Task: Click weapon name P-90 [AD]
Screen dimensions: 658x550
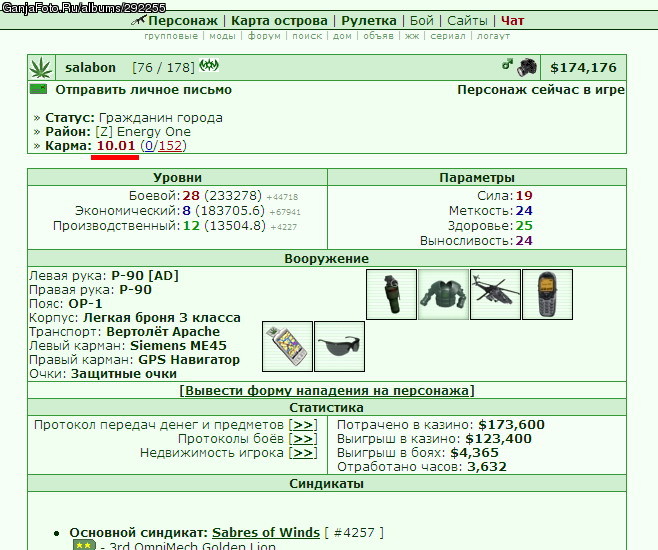Action: (145, 276)
